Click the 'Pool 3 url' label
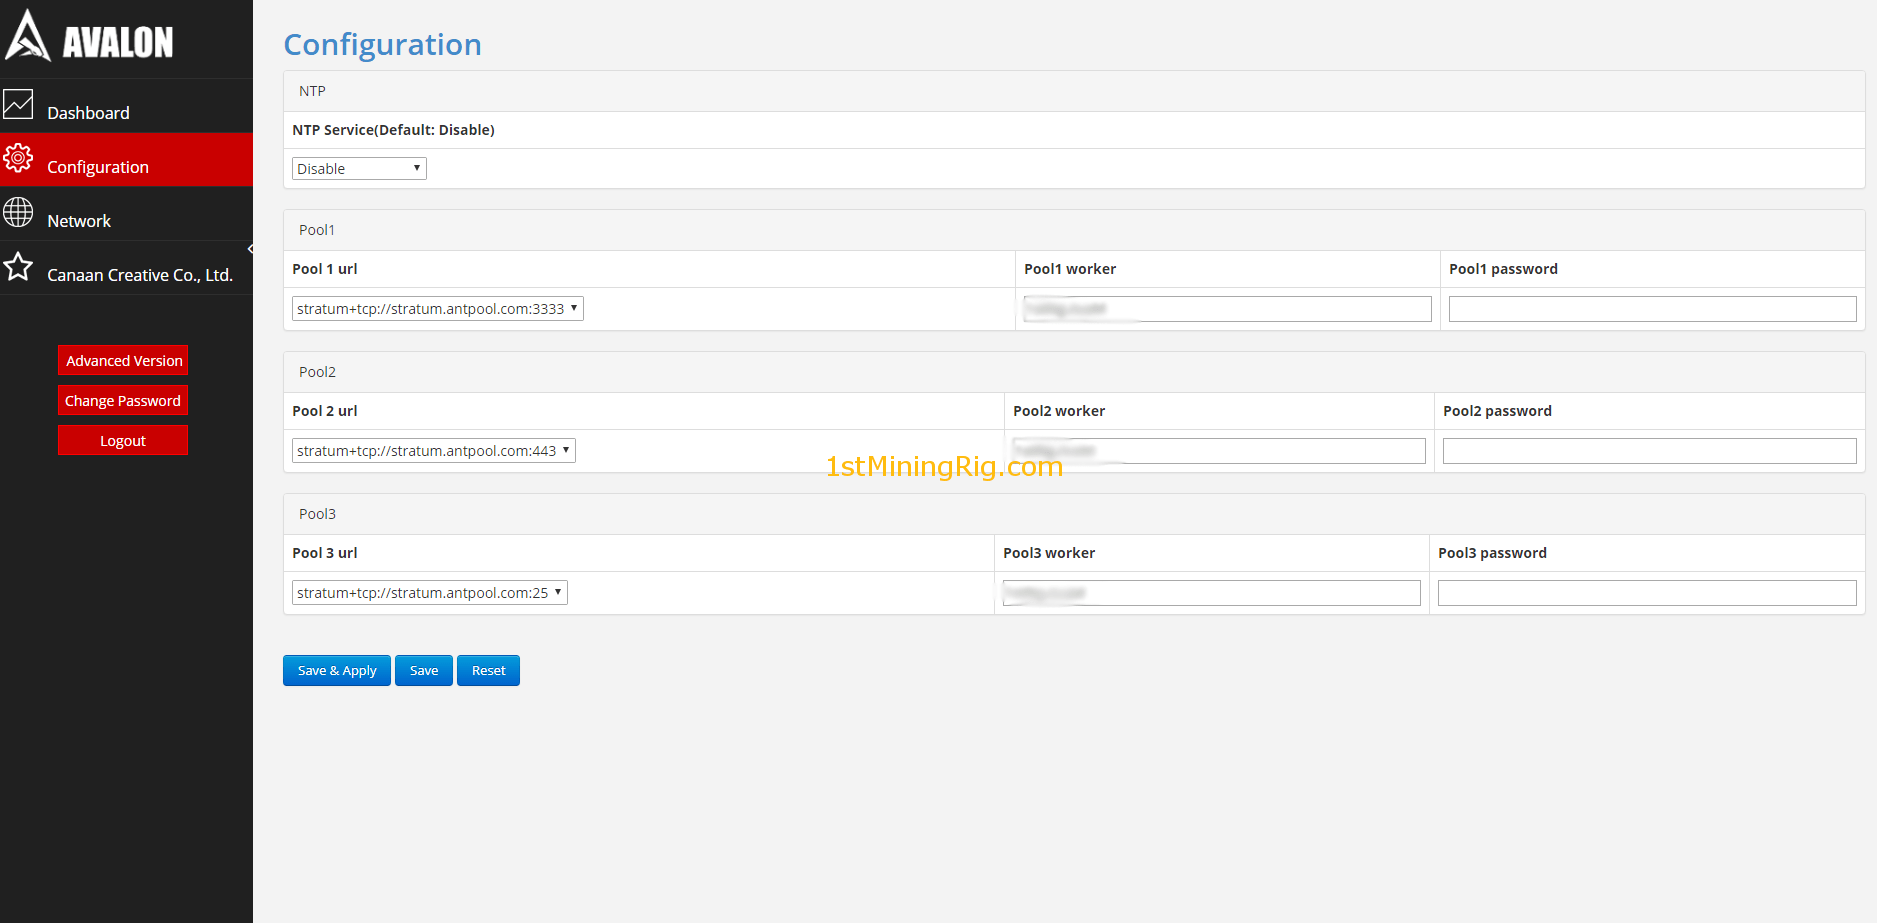1877x923 pixels. 325,553
